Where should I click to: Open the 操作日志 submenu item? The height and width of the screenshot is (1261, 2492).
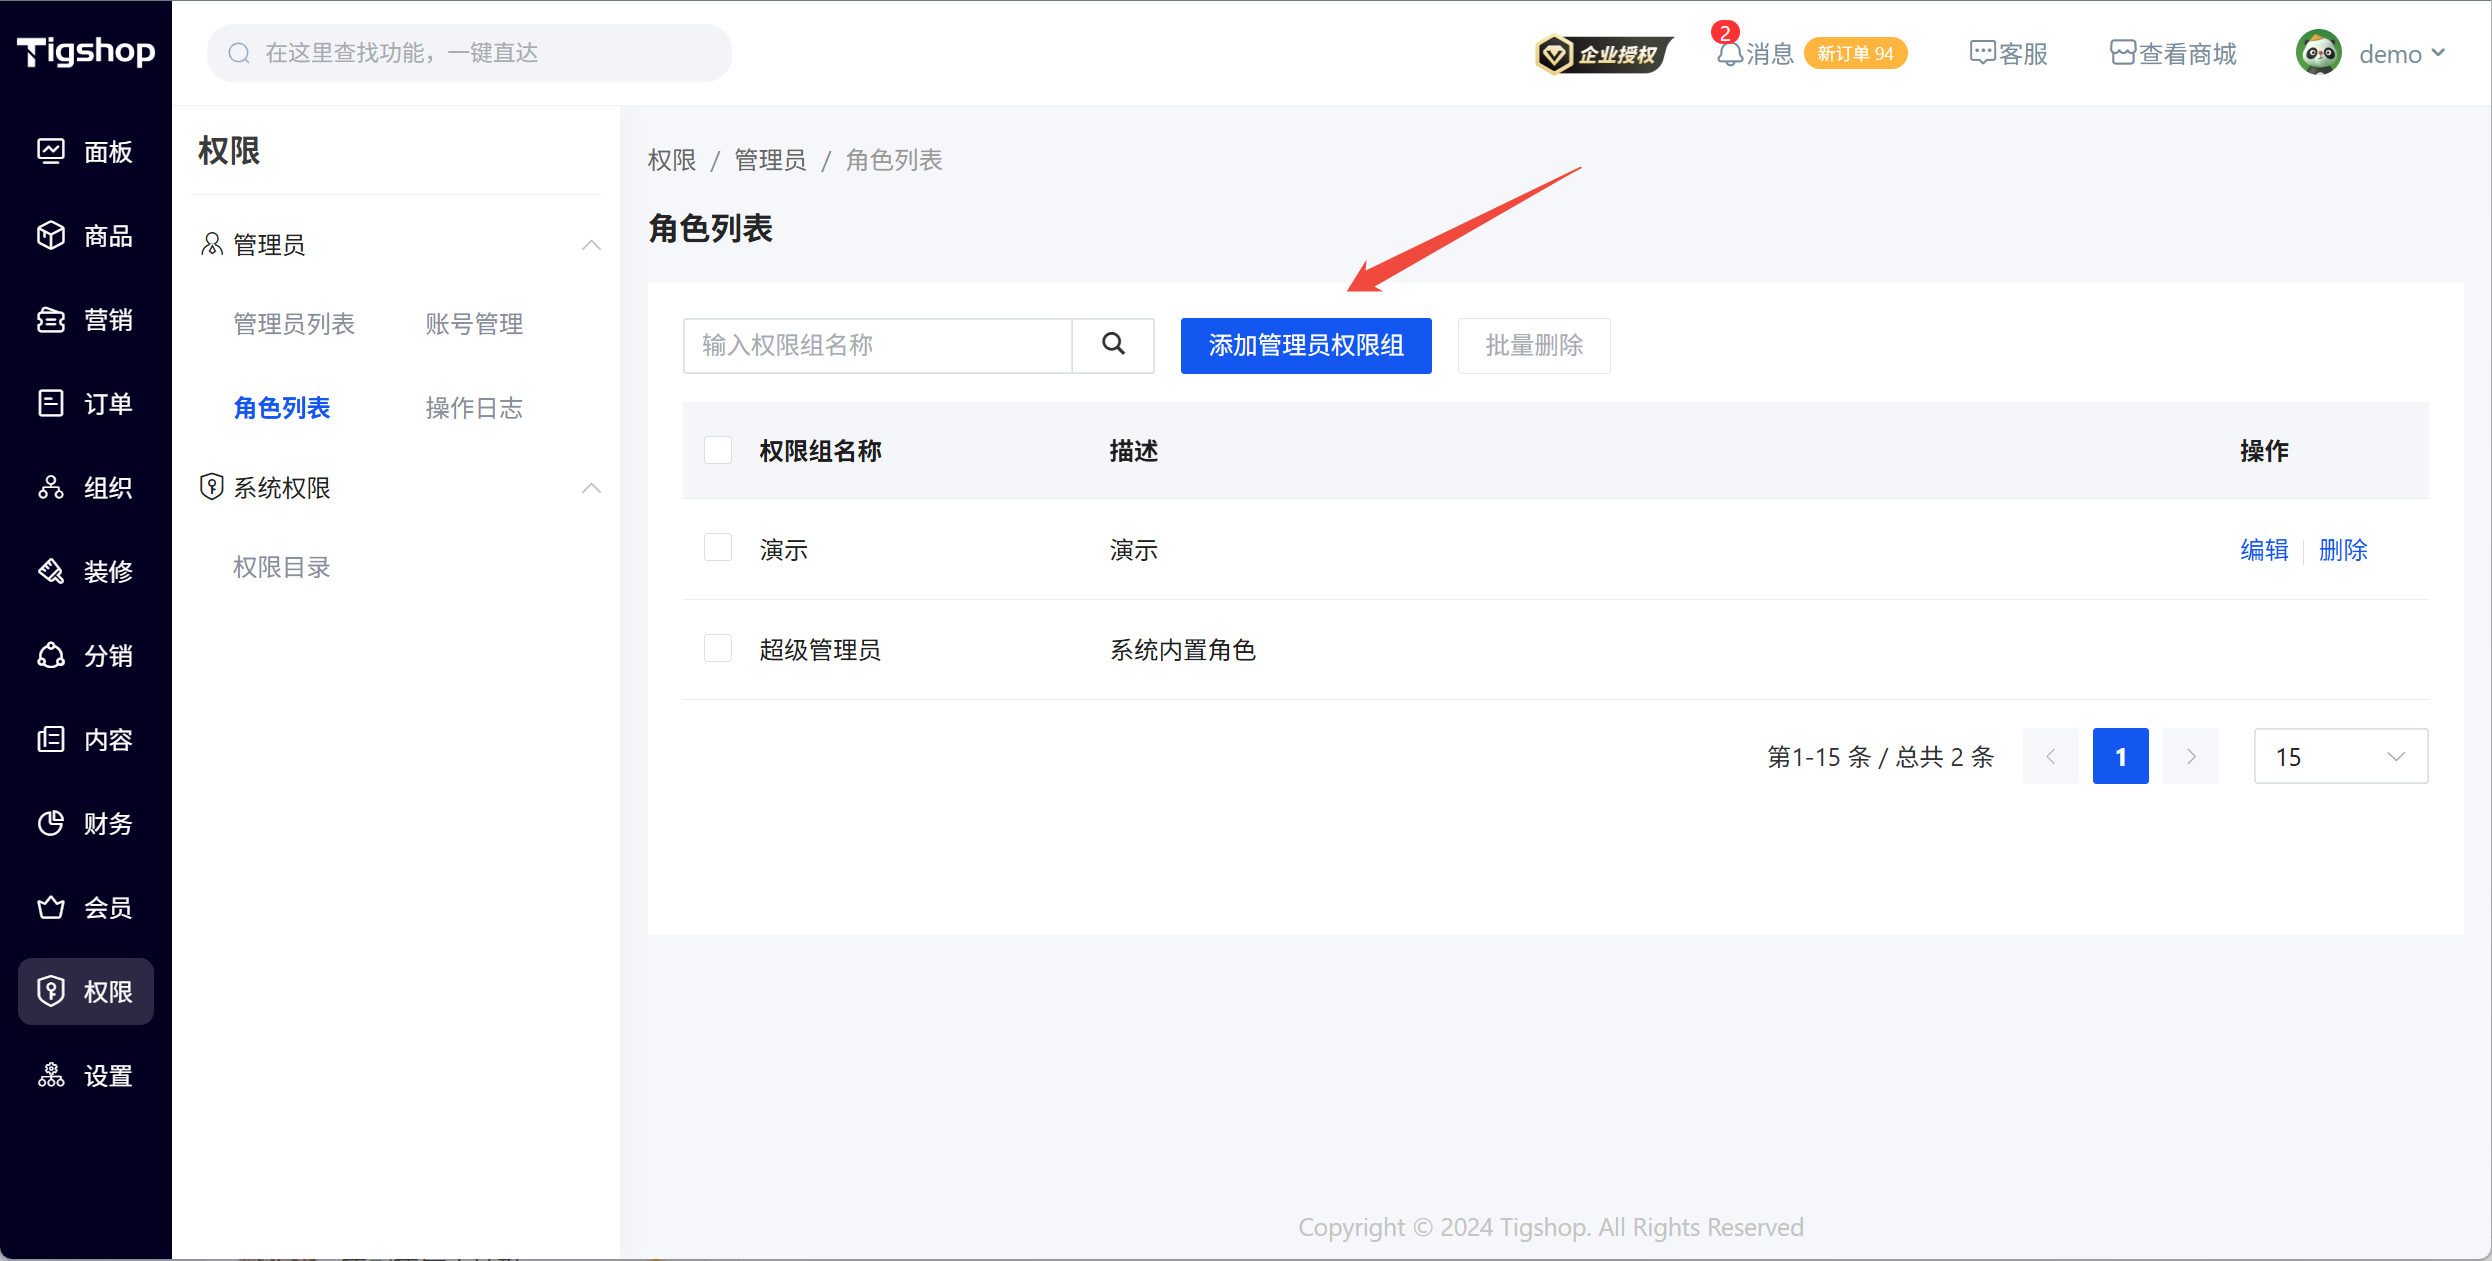pyautogui.click(x=474, y=408)
